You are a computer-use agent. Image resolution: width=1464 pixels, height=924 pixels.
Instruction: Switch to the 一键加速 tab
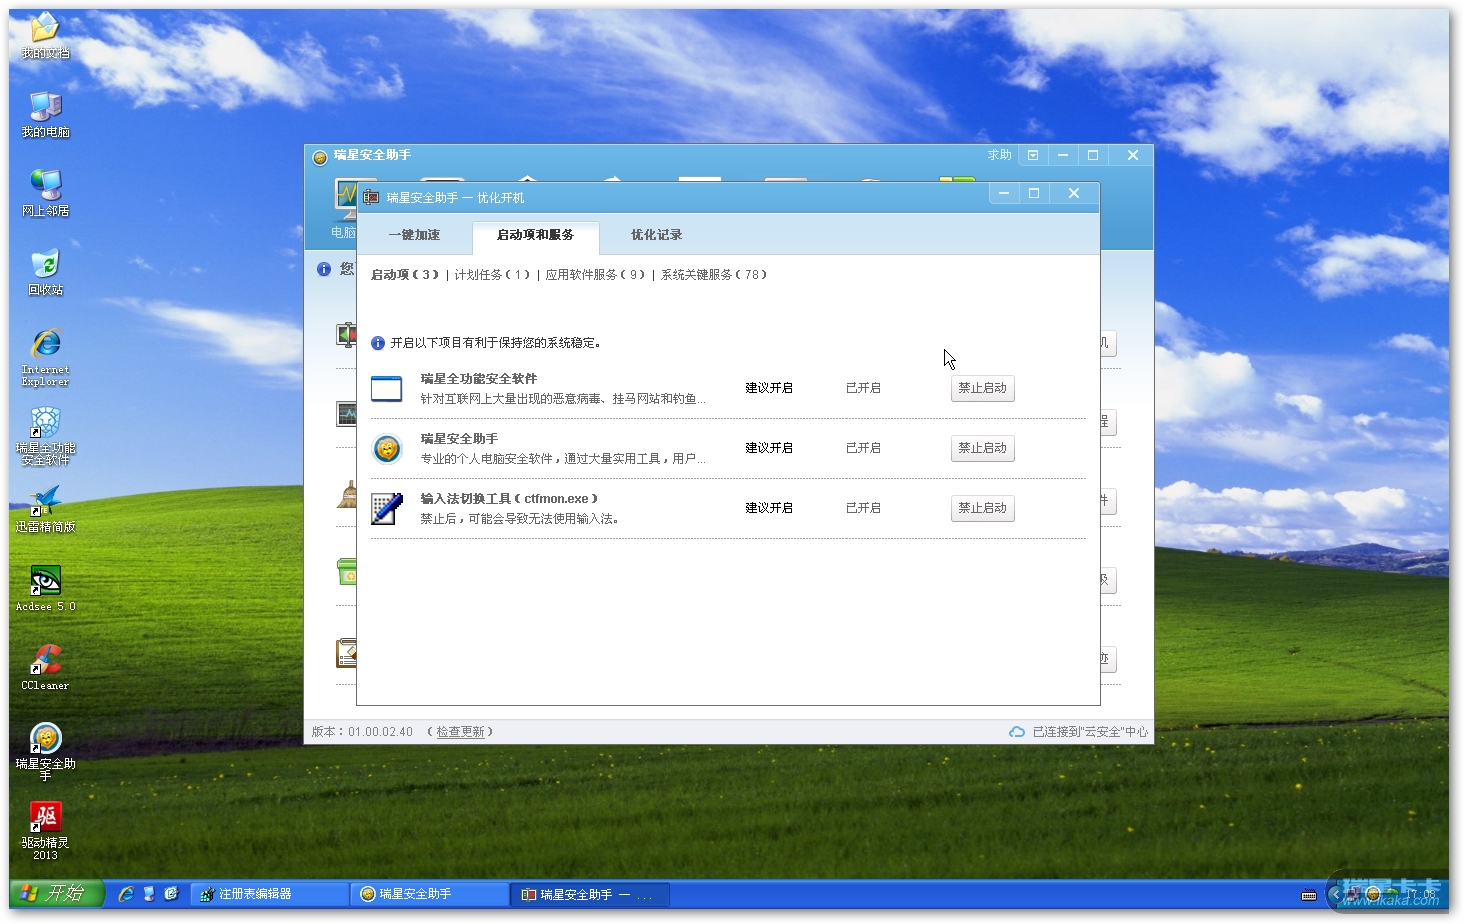click(x=414, y=235)
